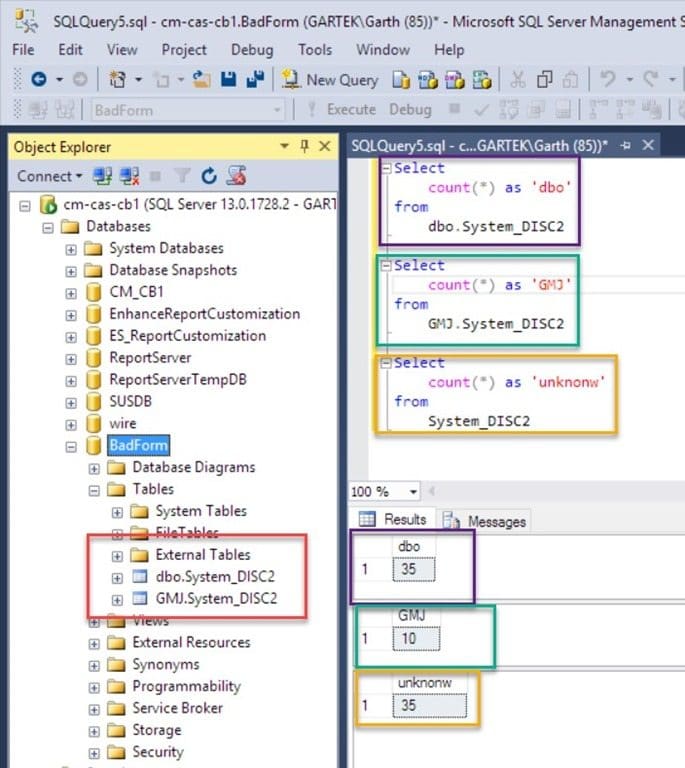Expand the ReportServer database node

(71, 359)
